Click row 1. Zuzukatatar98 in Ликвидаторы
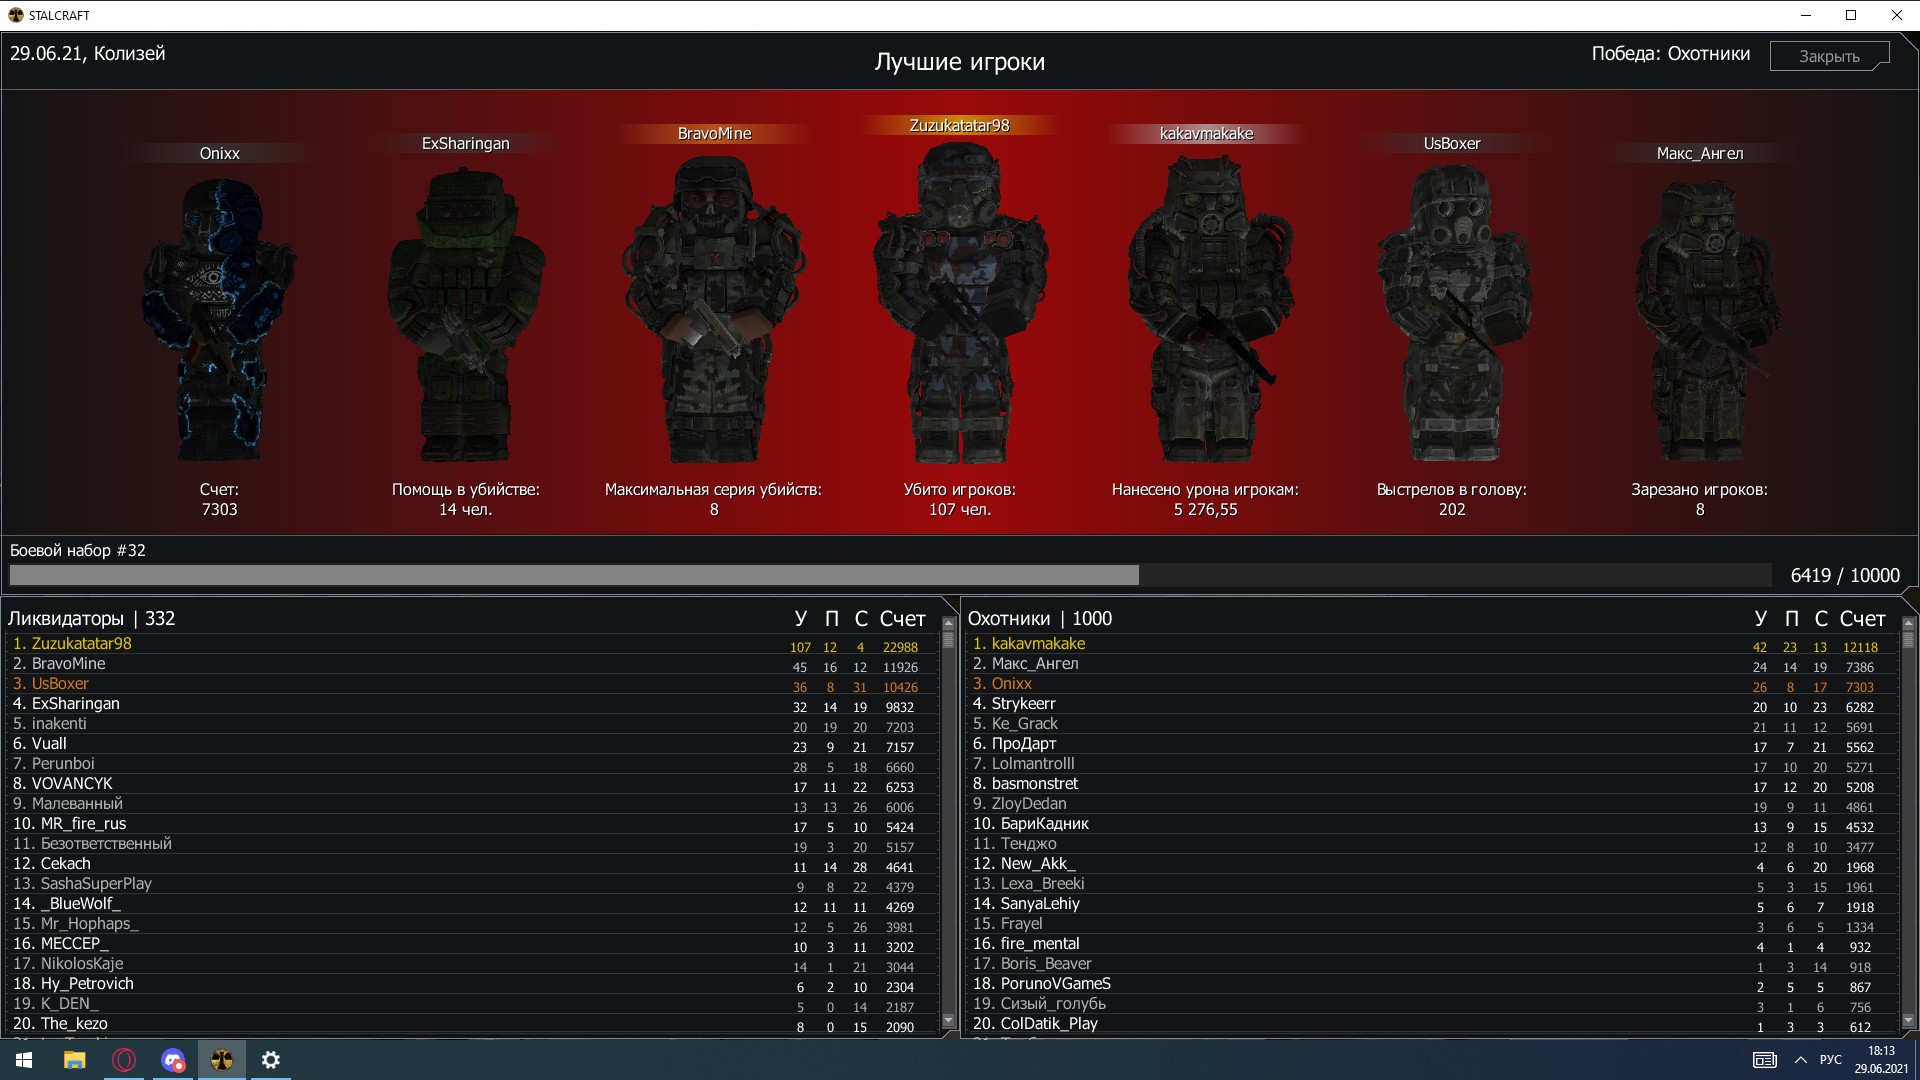 pos(473,644)
